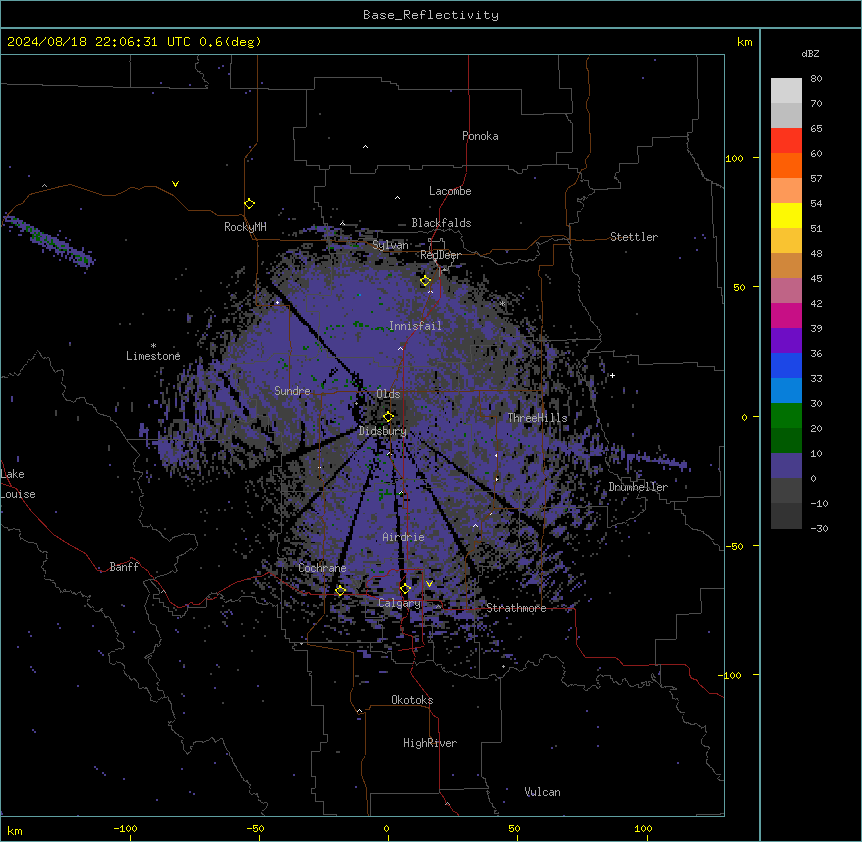
Task: Click the dBZ legend heading
Action: [810, 53]
